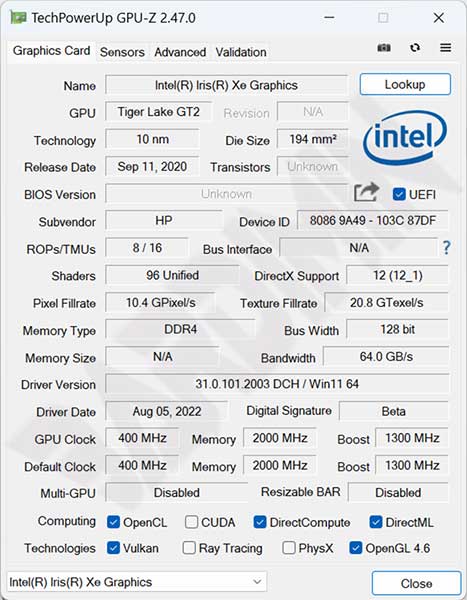Screen dimensions: 467x600
Task: Expand the Intel Iris Xe Graphics dropdown
Action: [137, 582]
